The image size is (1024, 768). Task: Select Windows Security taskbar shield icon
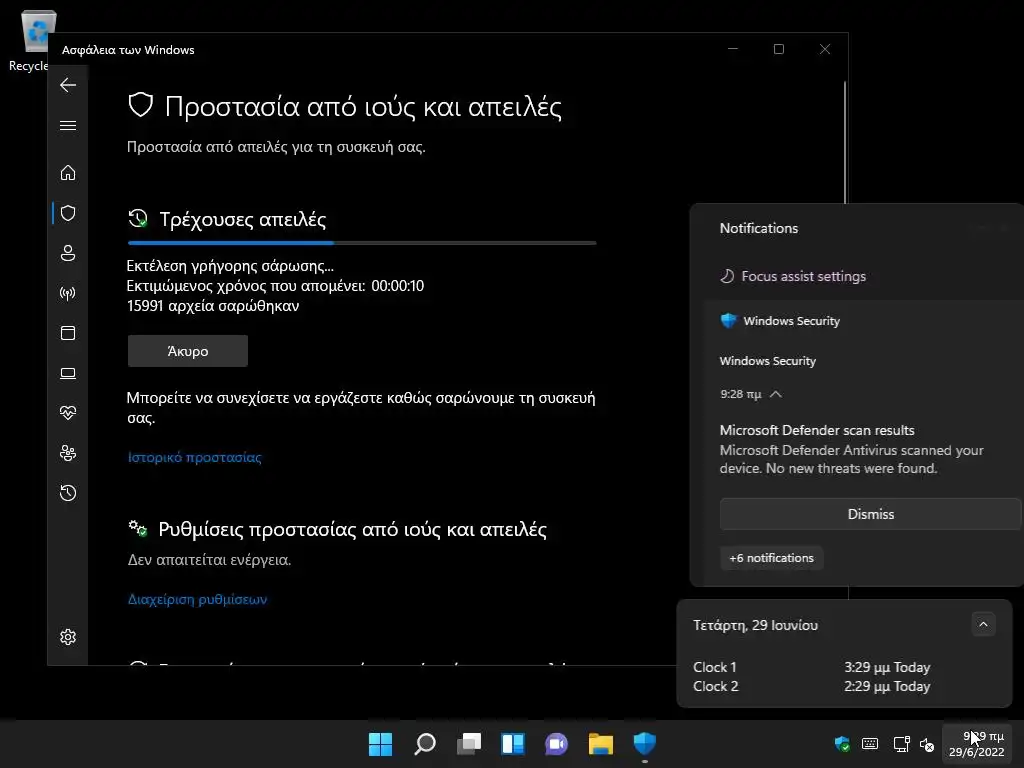pyautogui.click(x=645, y=744)
